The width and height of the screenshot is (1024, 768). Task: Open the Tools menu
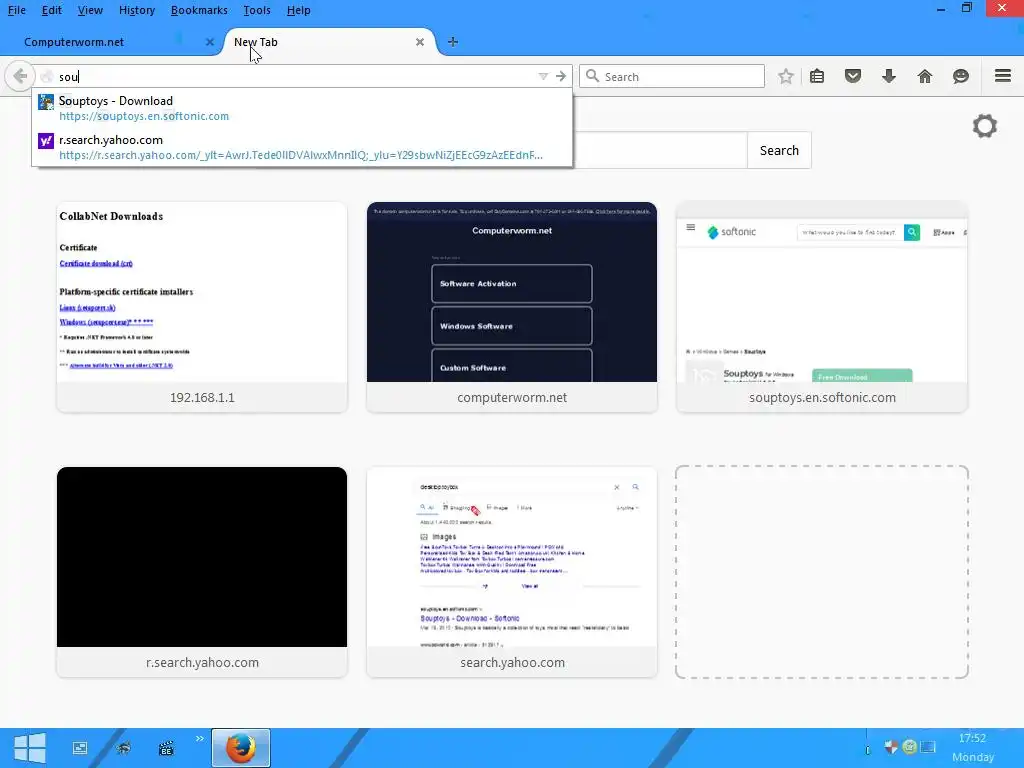pyautogui.click(x=257, y=10)
